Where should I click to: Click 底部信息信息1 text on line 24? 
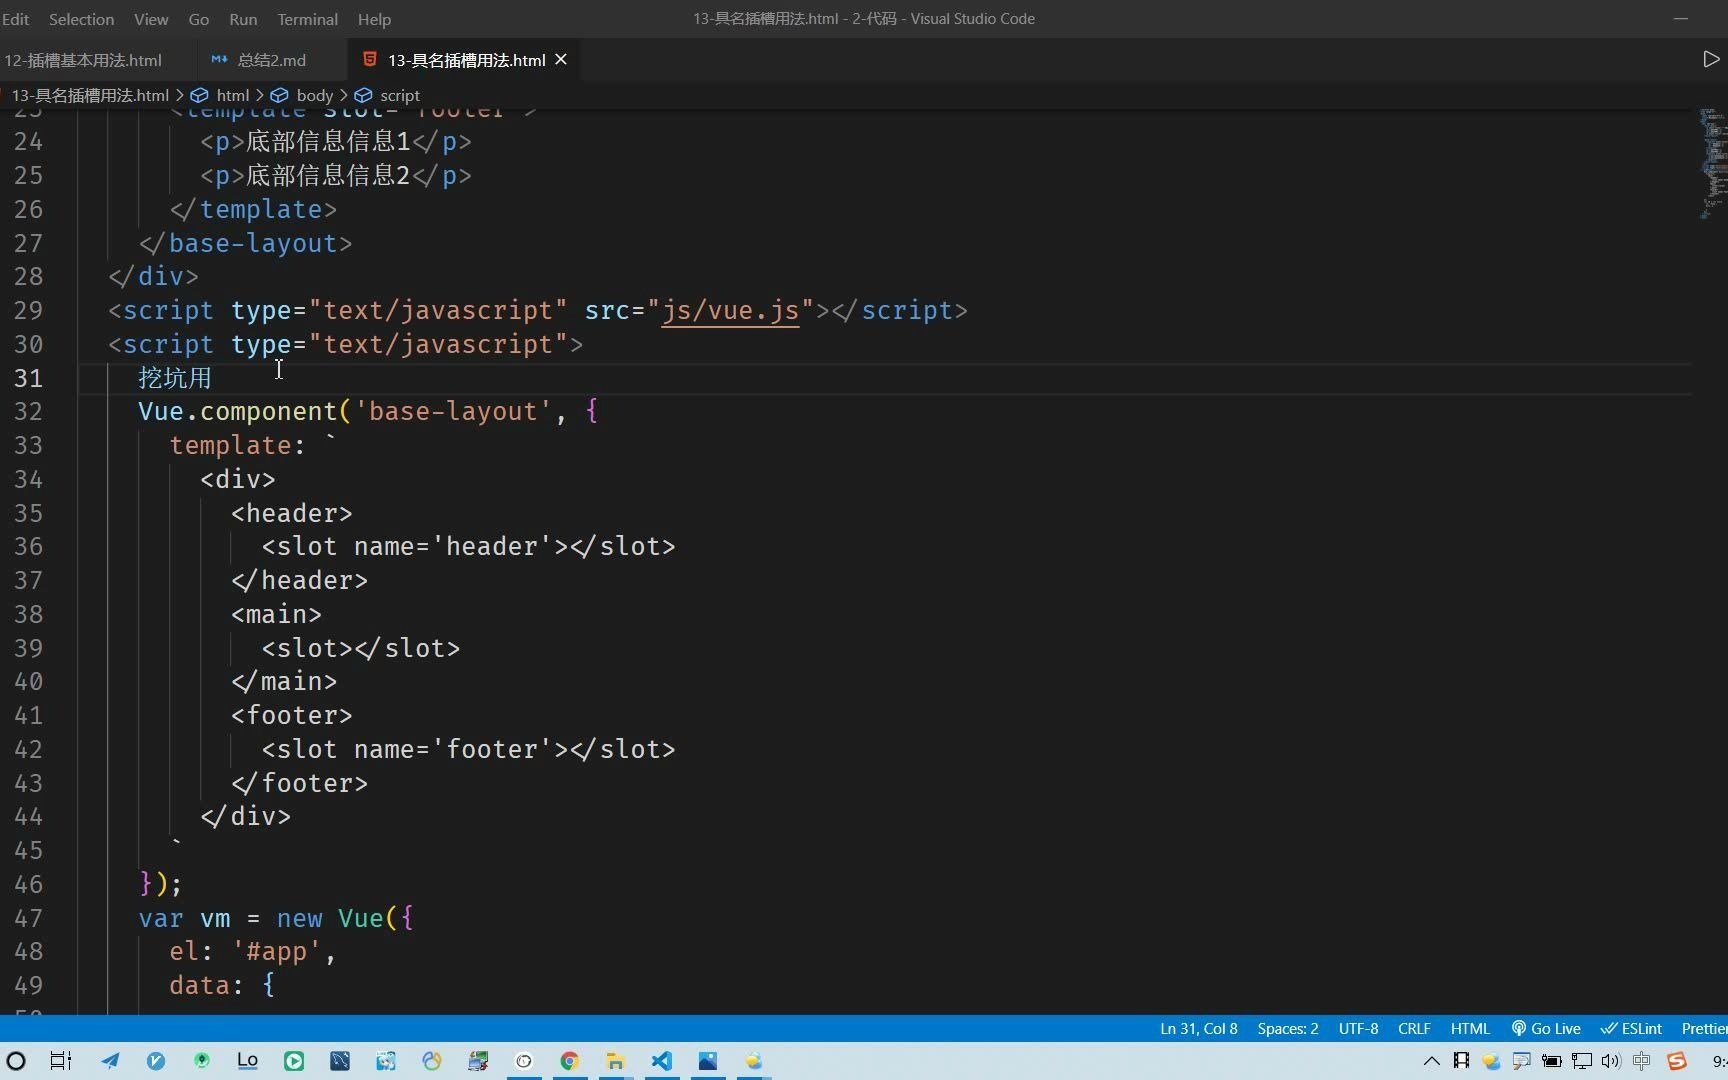328,141
